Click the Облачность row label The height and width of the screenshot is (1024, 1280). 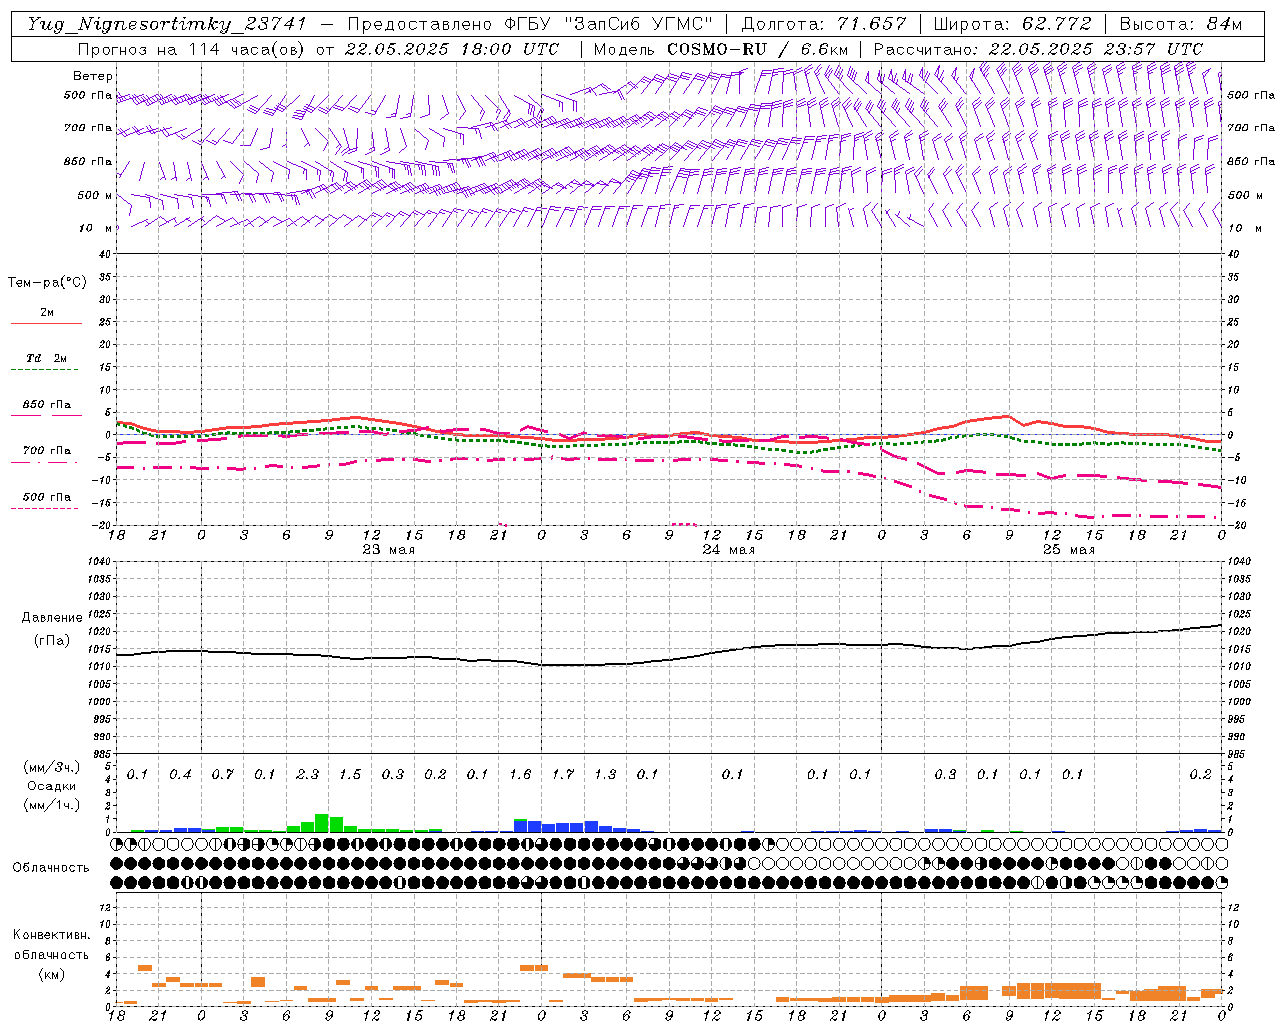51,868
